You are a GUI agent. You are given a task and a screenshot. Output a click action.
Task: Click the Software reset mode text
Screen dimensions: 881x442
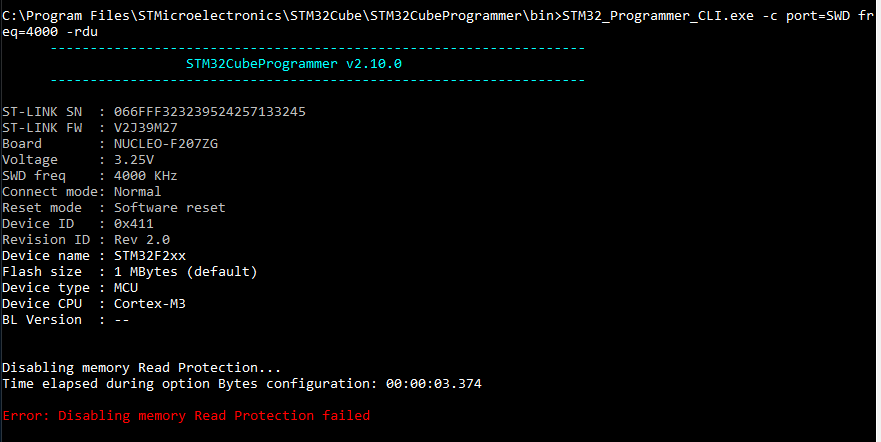coord(170,208)
